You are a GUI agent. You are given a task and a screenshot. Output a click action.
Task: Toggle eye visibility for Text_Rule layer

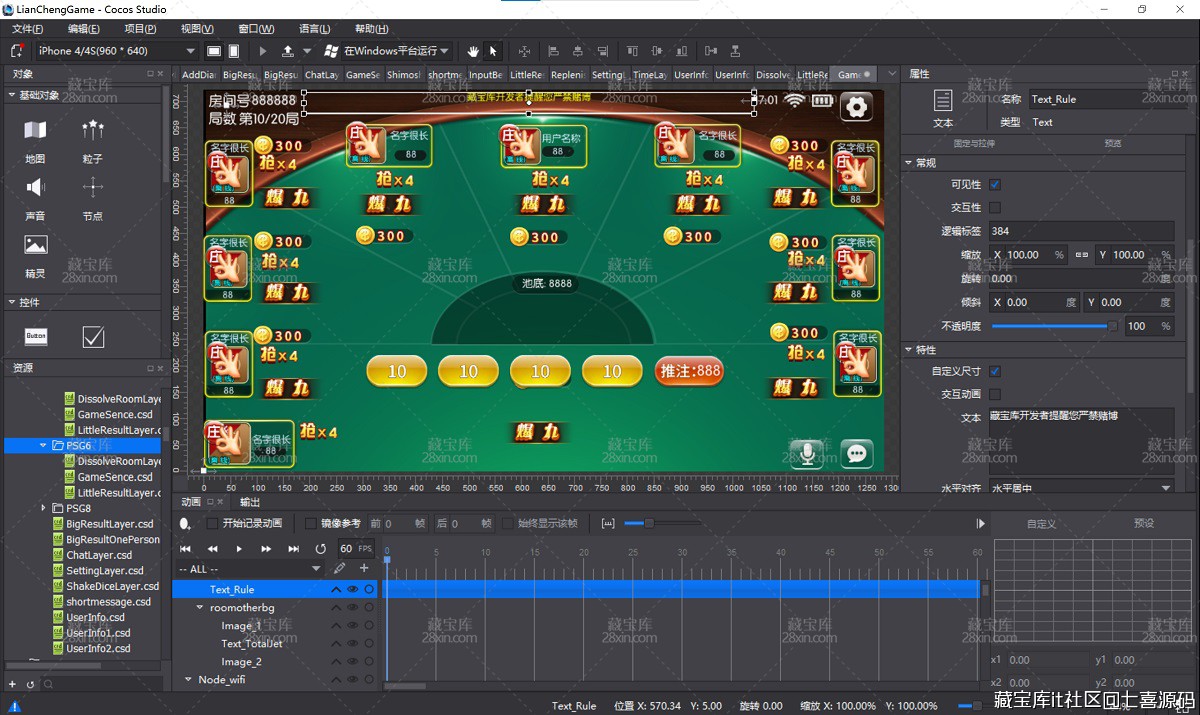click(x=352, y=590)
